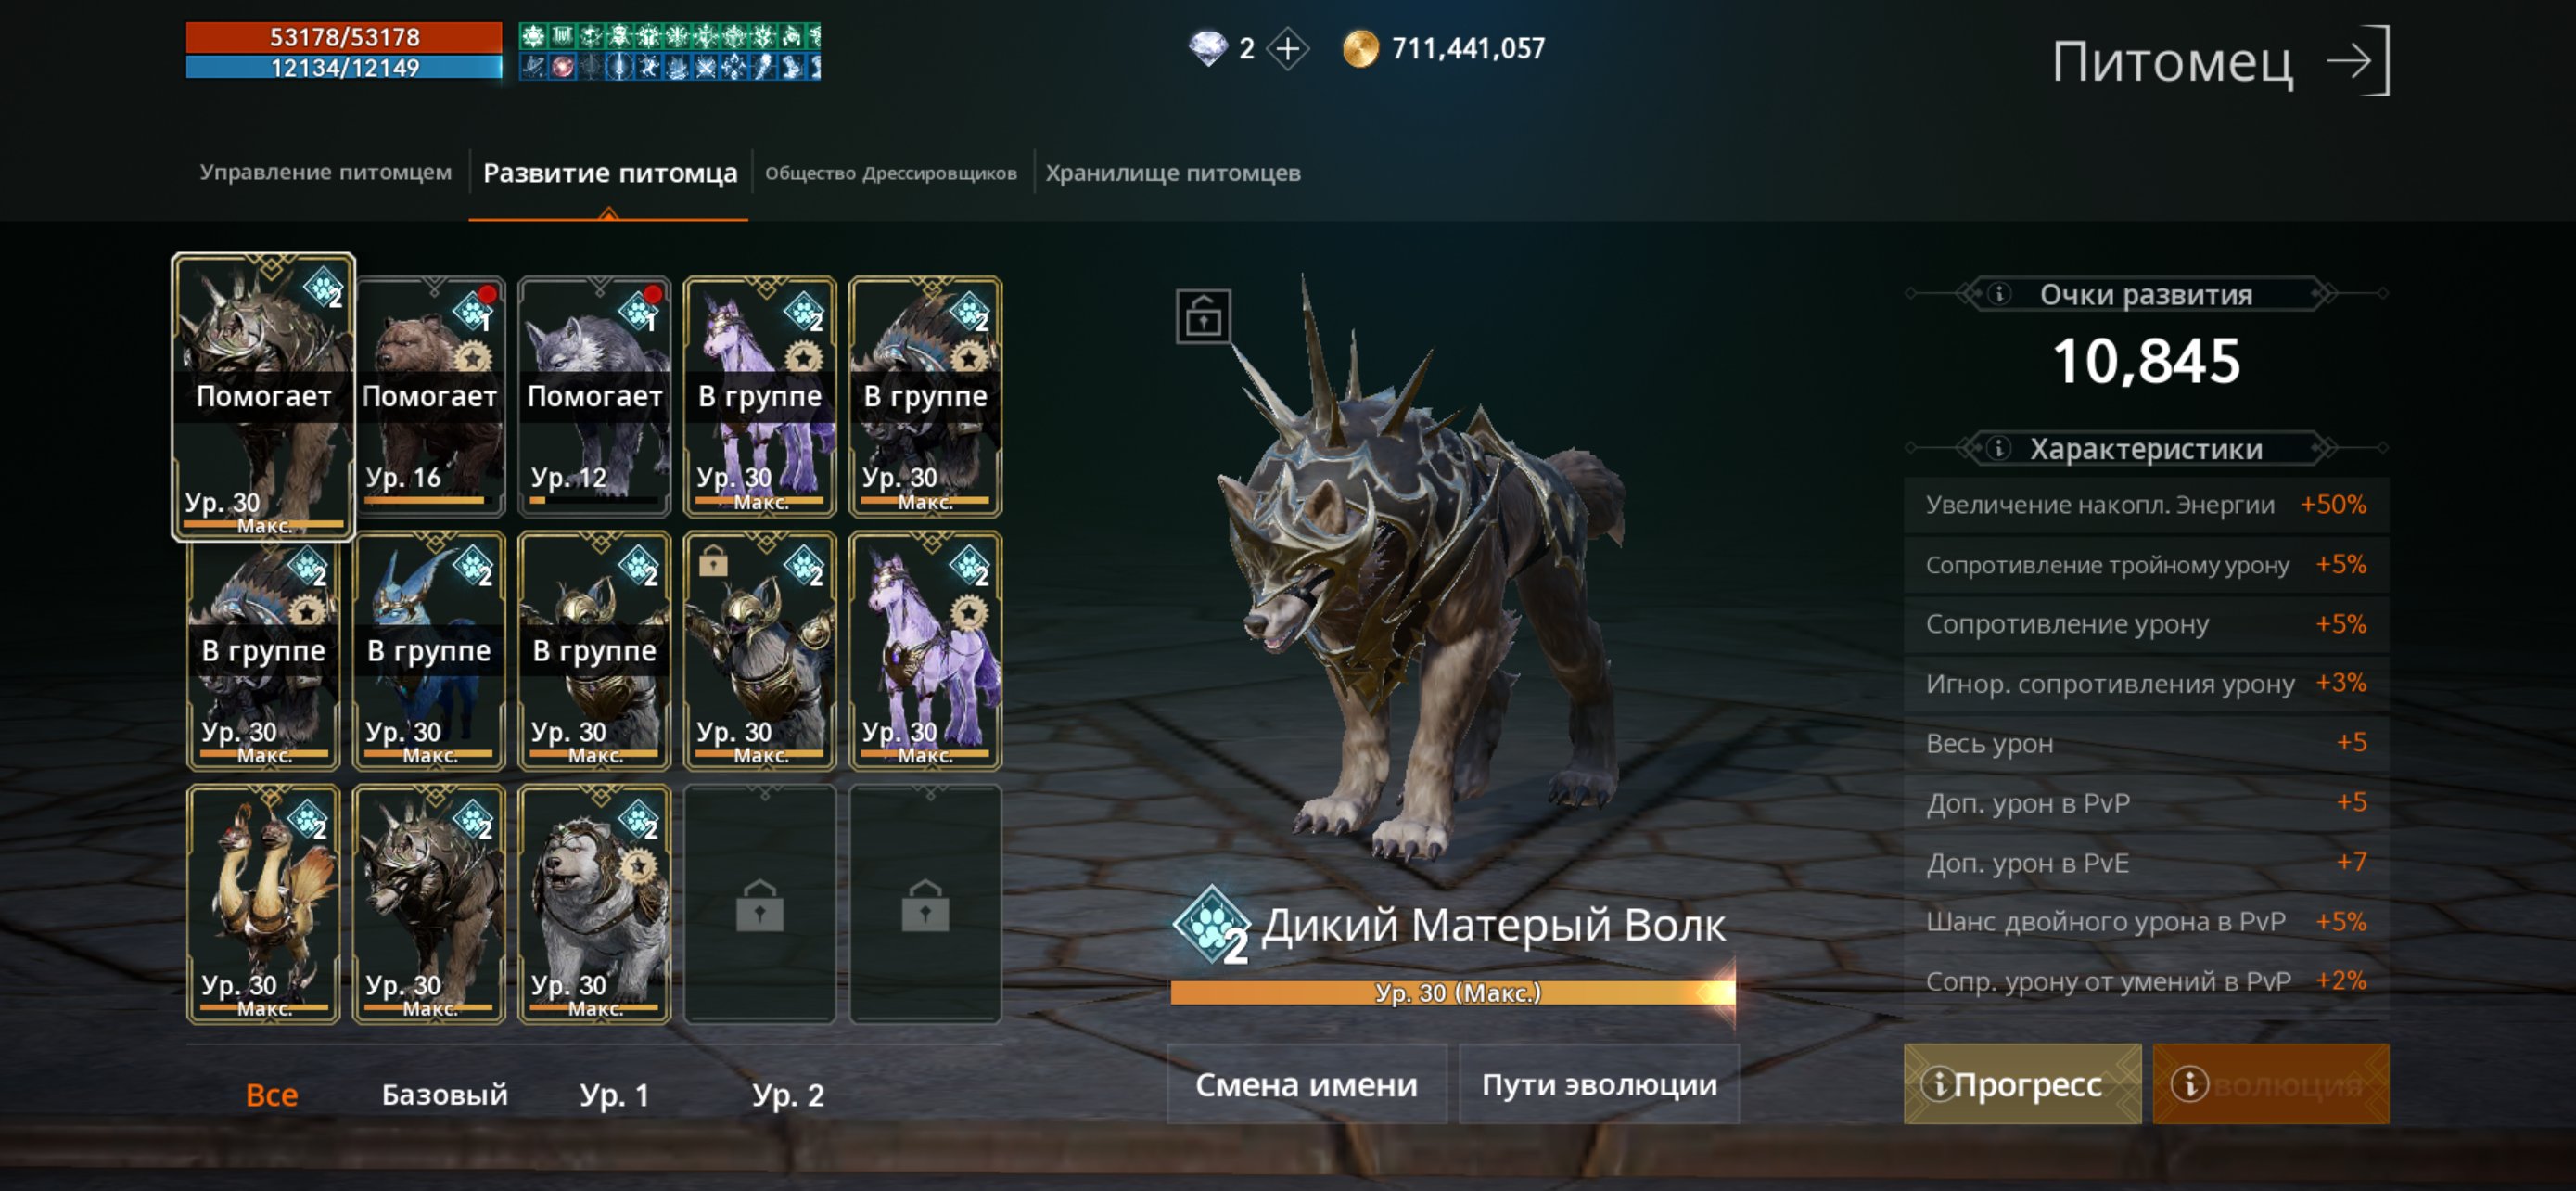
Task: Click the Смена имени button
Action: point(1306,1084)
